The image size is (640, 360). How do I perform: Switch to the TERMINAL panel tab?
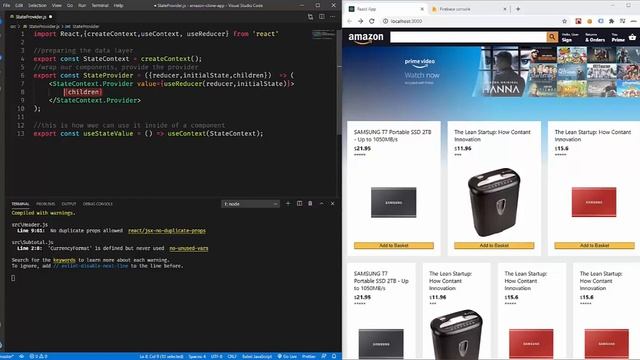tap(20, 204)
